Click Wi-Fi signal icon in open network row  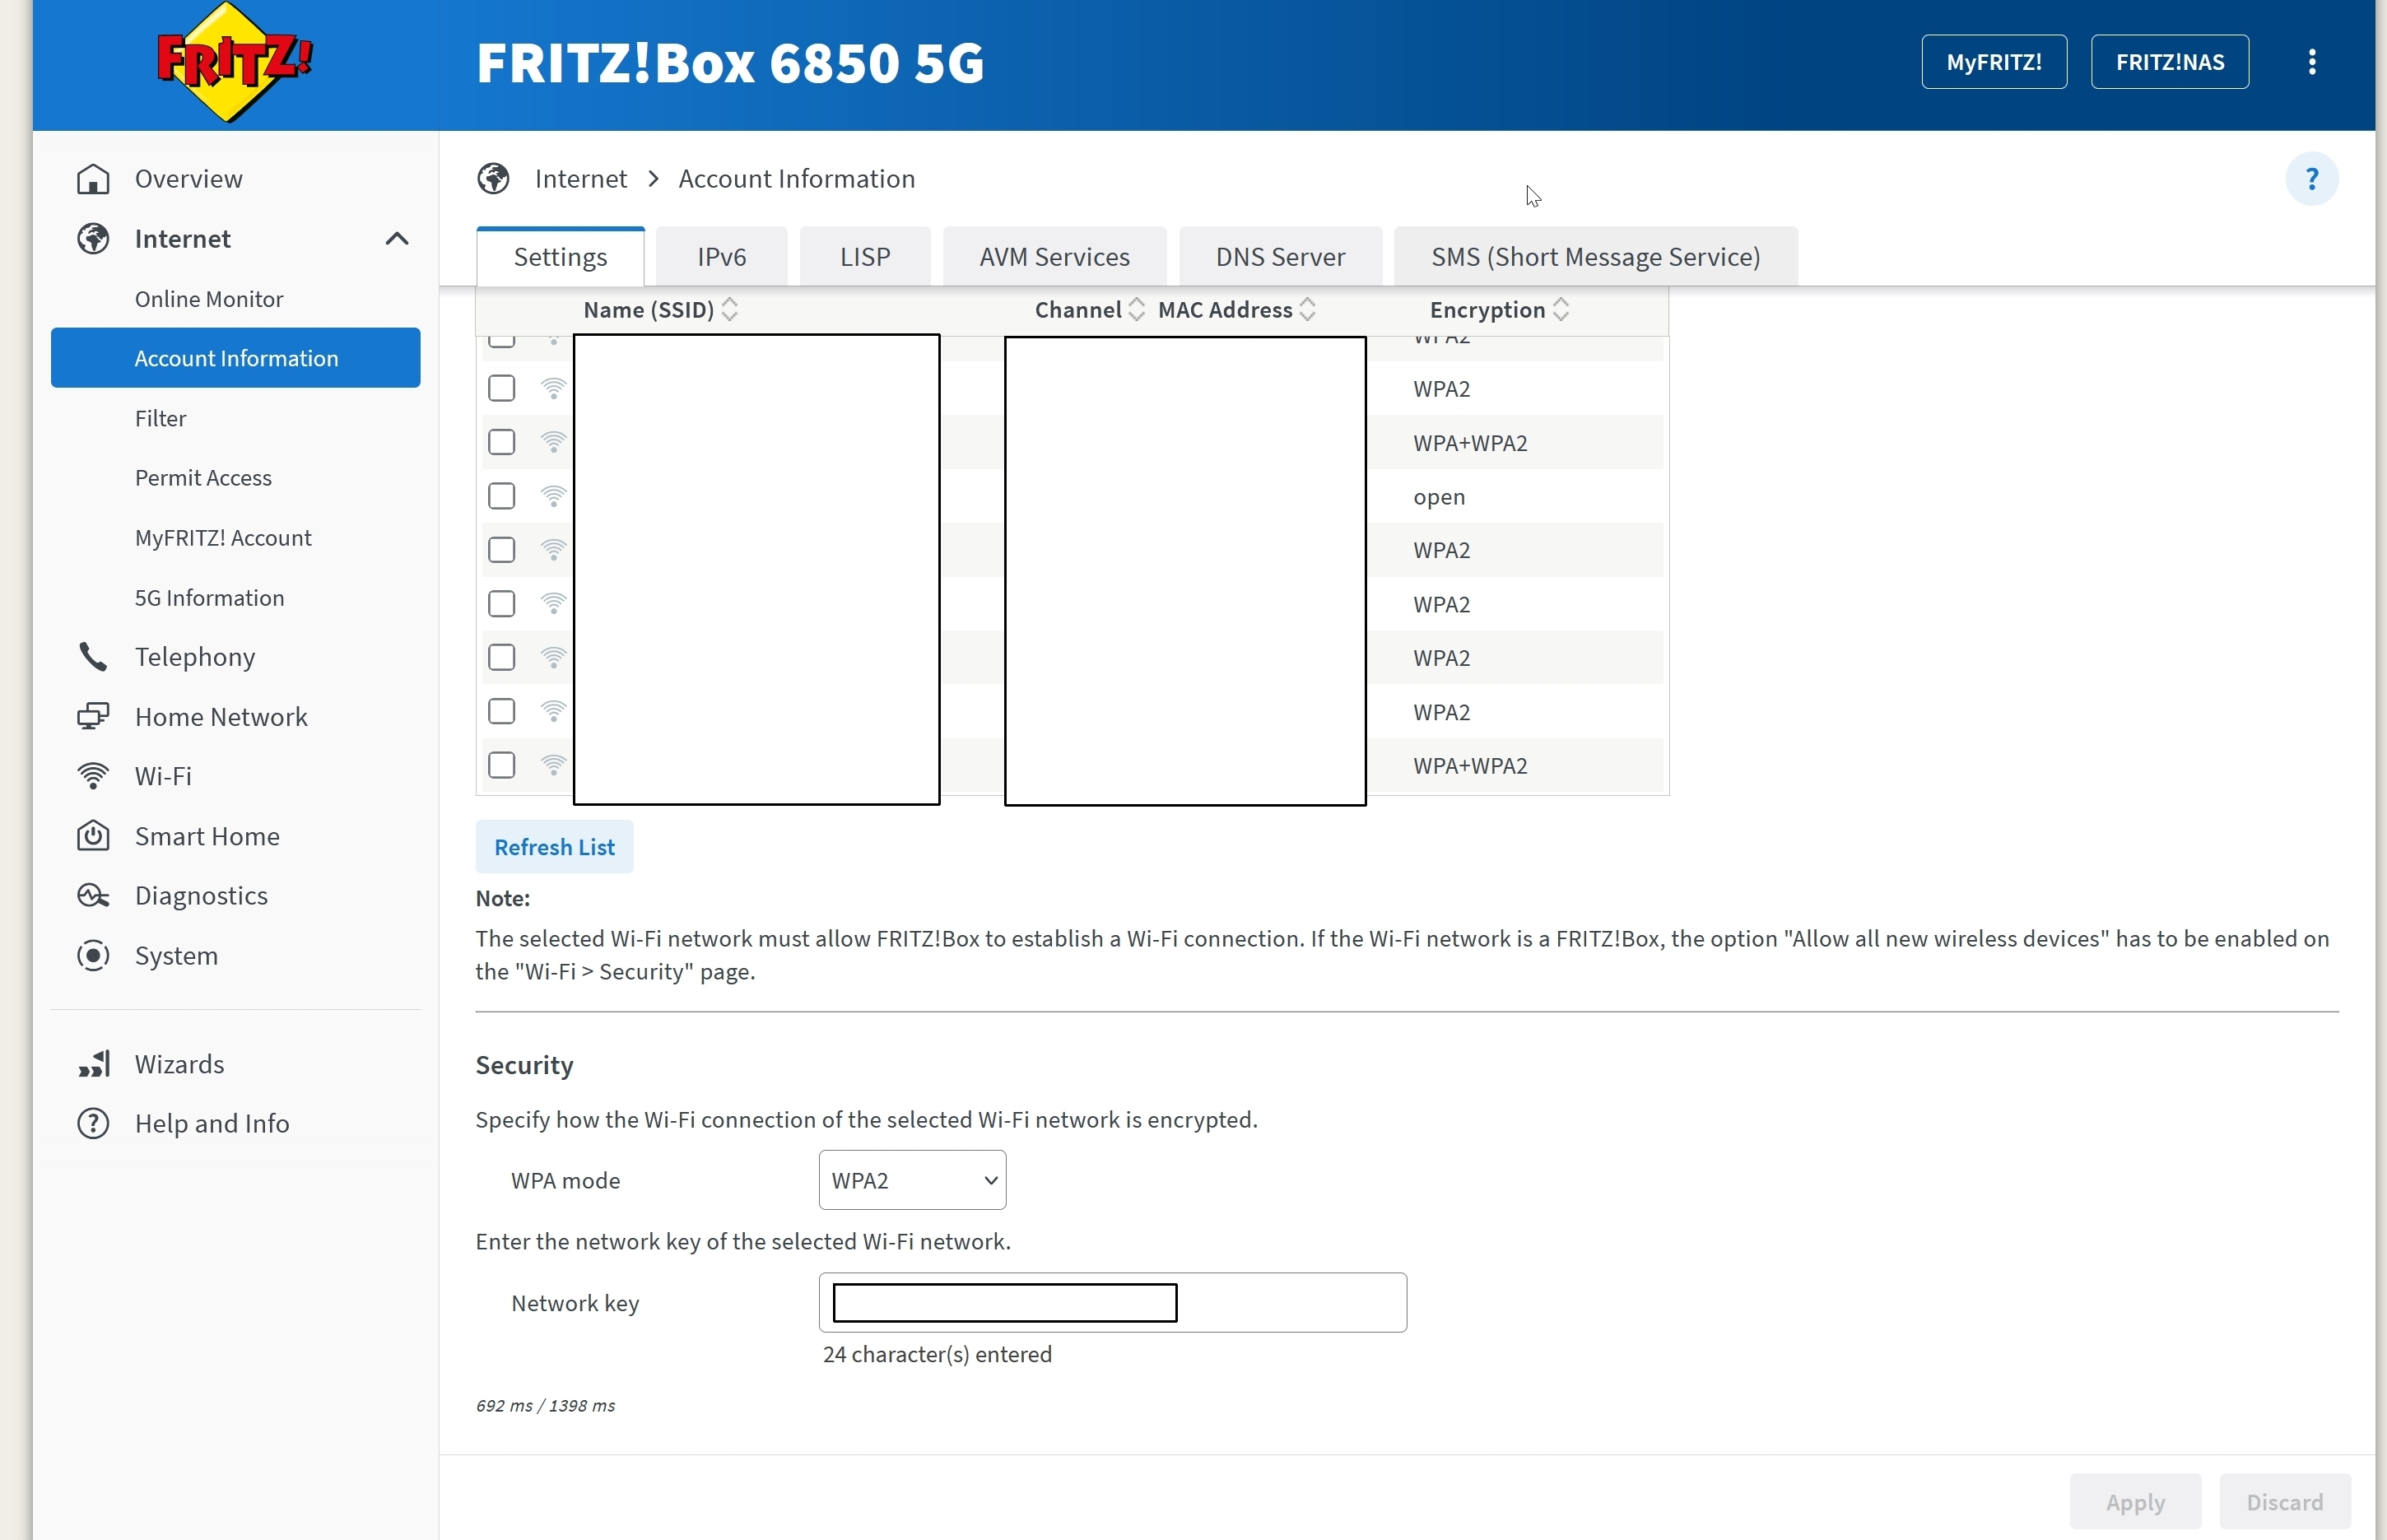pyautogui.click(x=553, y=496)
